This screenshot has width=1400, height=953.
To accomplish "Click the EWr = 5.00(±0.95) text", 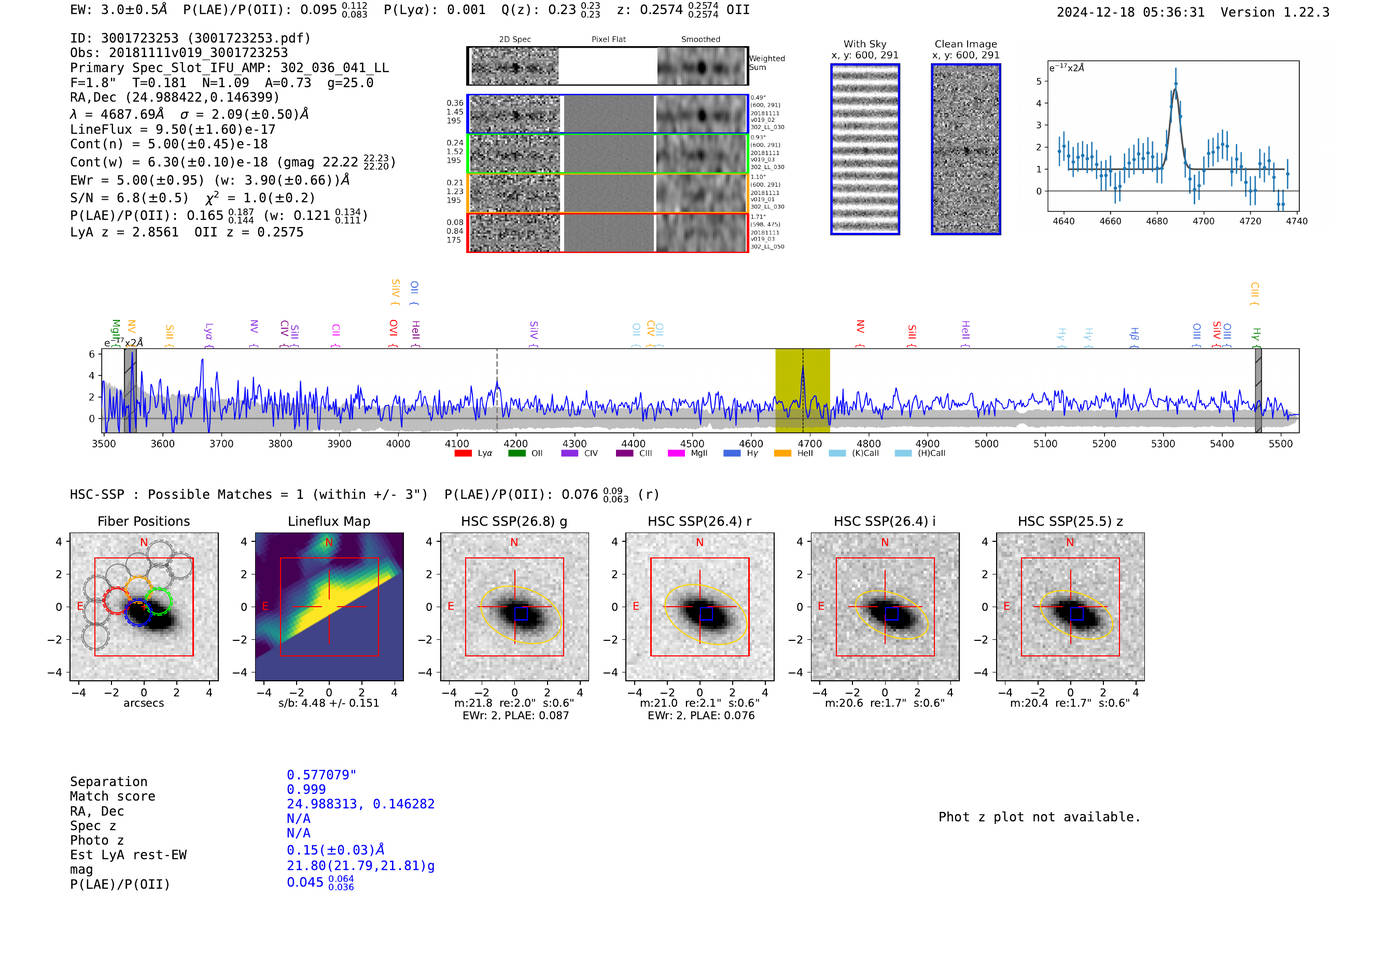I will click(210, 180).
